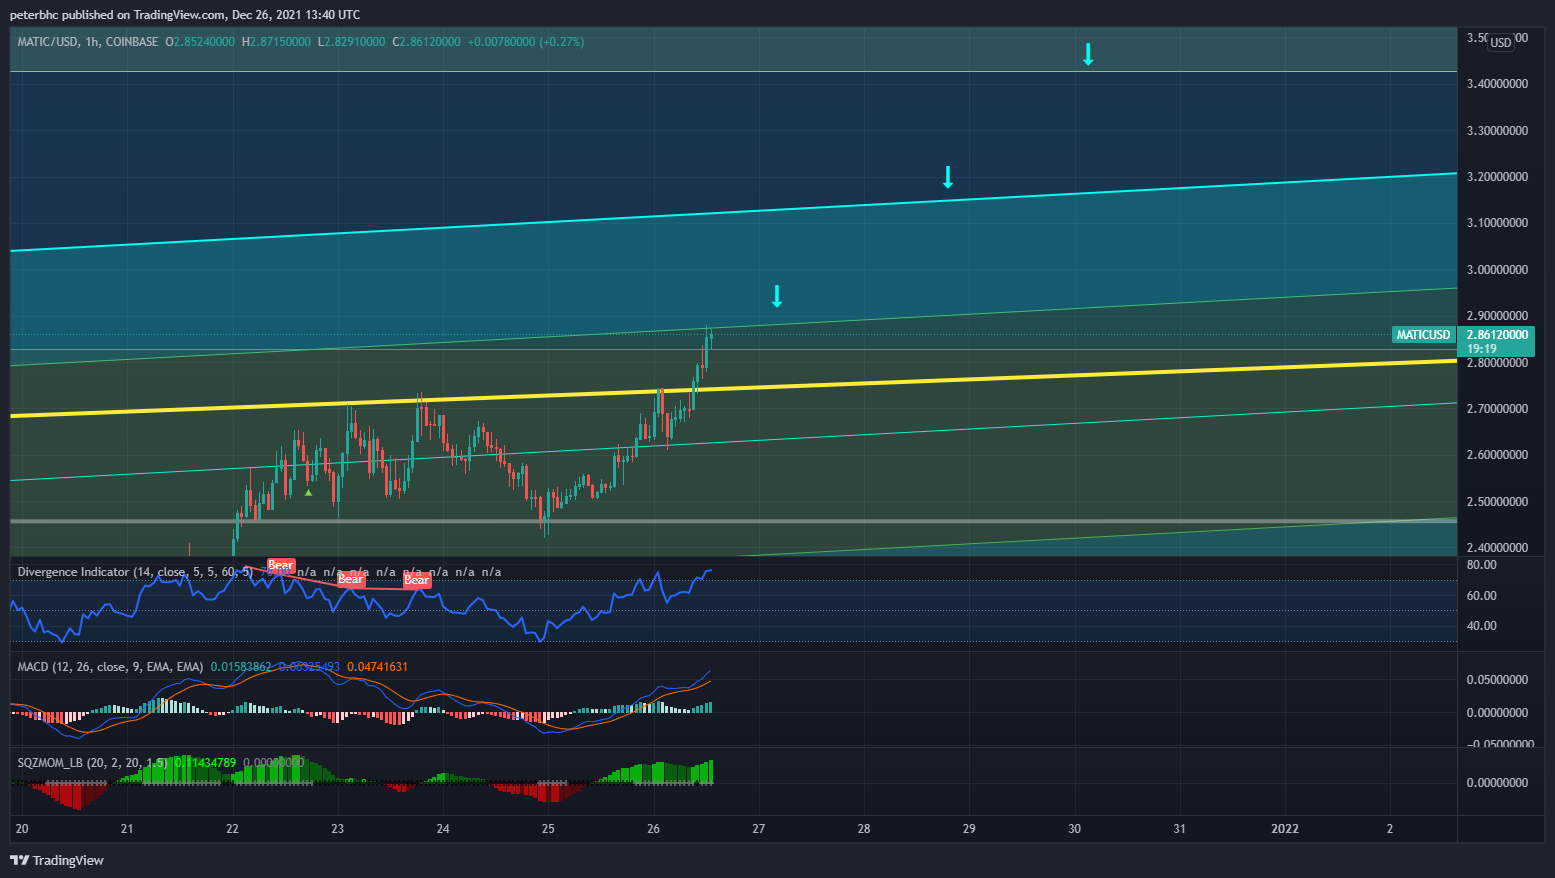Click the change value +0.00780000 (+0.27%)
Viewport: 1555px width, 878px height.
(526, 42)
